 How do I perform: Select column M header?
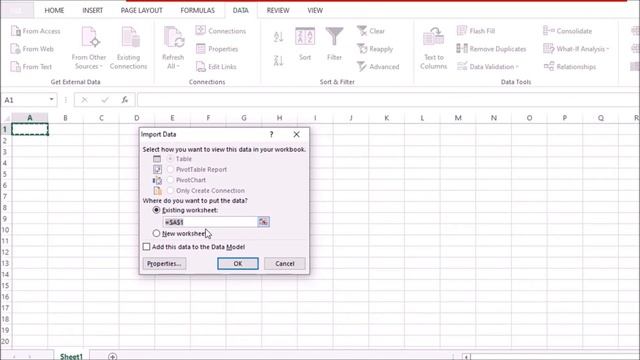(x=458, y=118)
